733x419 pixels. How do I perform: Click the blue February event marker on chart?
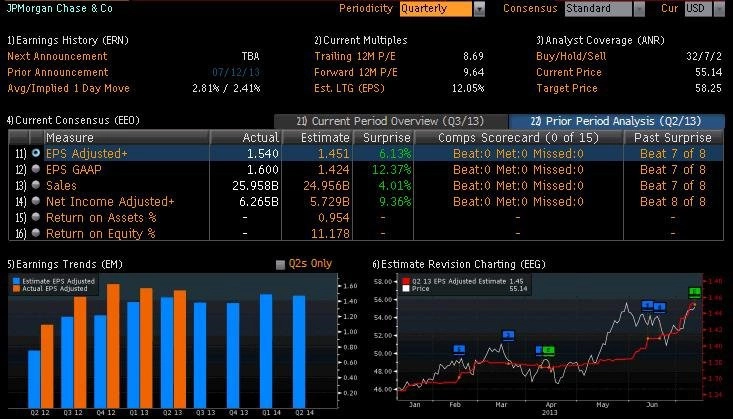click(x=459, y=349)
